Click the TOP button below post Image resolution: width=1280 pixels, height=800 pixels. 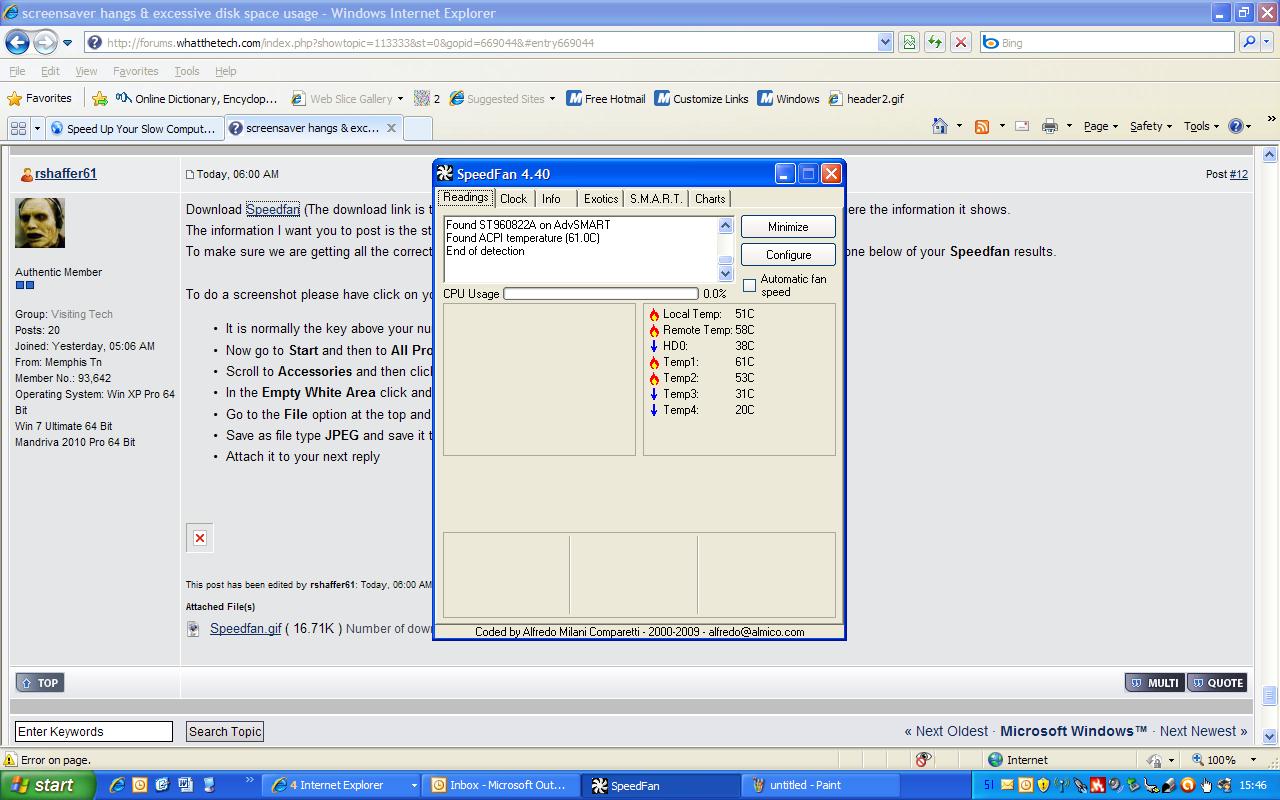(x=39, y=683)
